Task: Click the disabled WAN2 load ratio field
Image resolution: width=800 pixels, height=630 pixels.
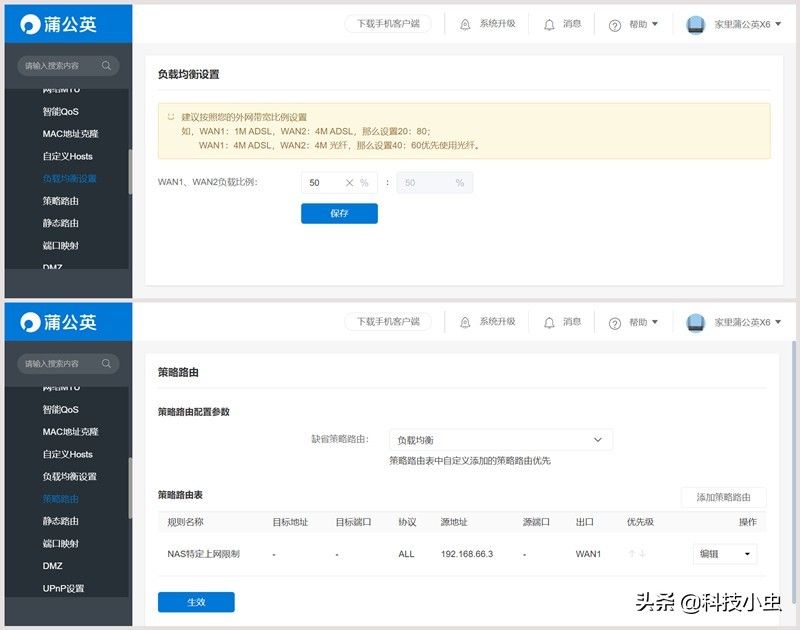Action: coord(435,183)
